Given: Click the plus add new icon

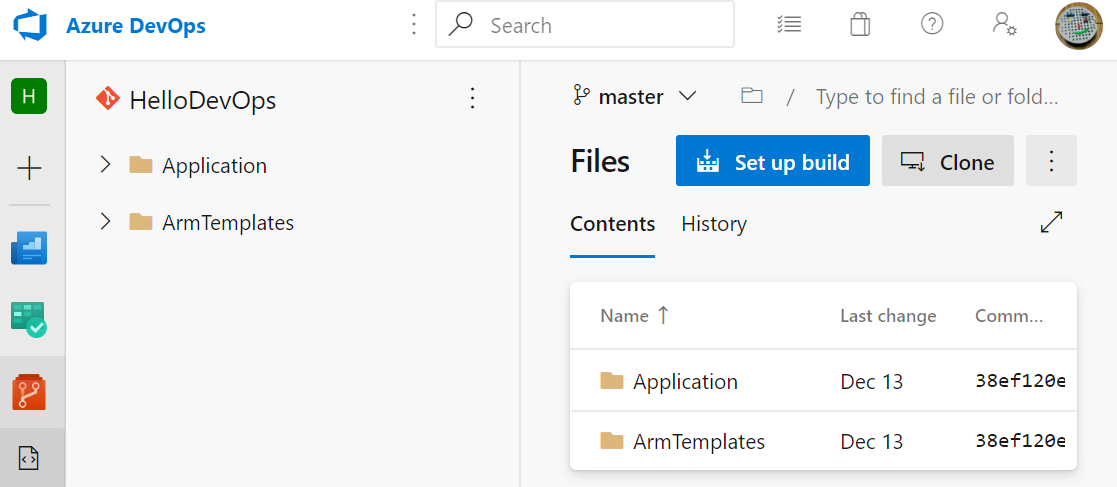Looking at the screenshot, I should [x=29, y=168].
